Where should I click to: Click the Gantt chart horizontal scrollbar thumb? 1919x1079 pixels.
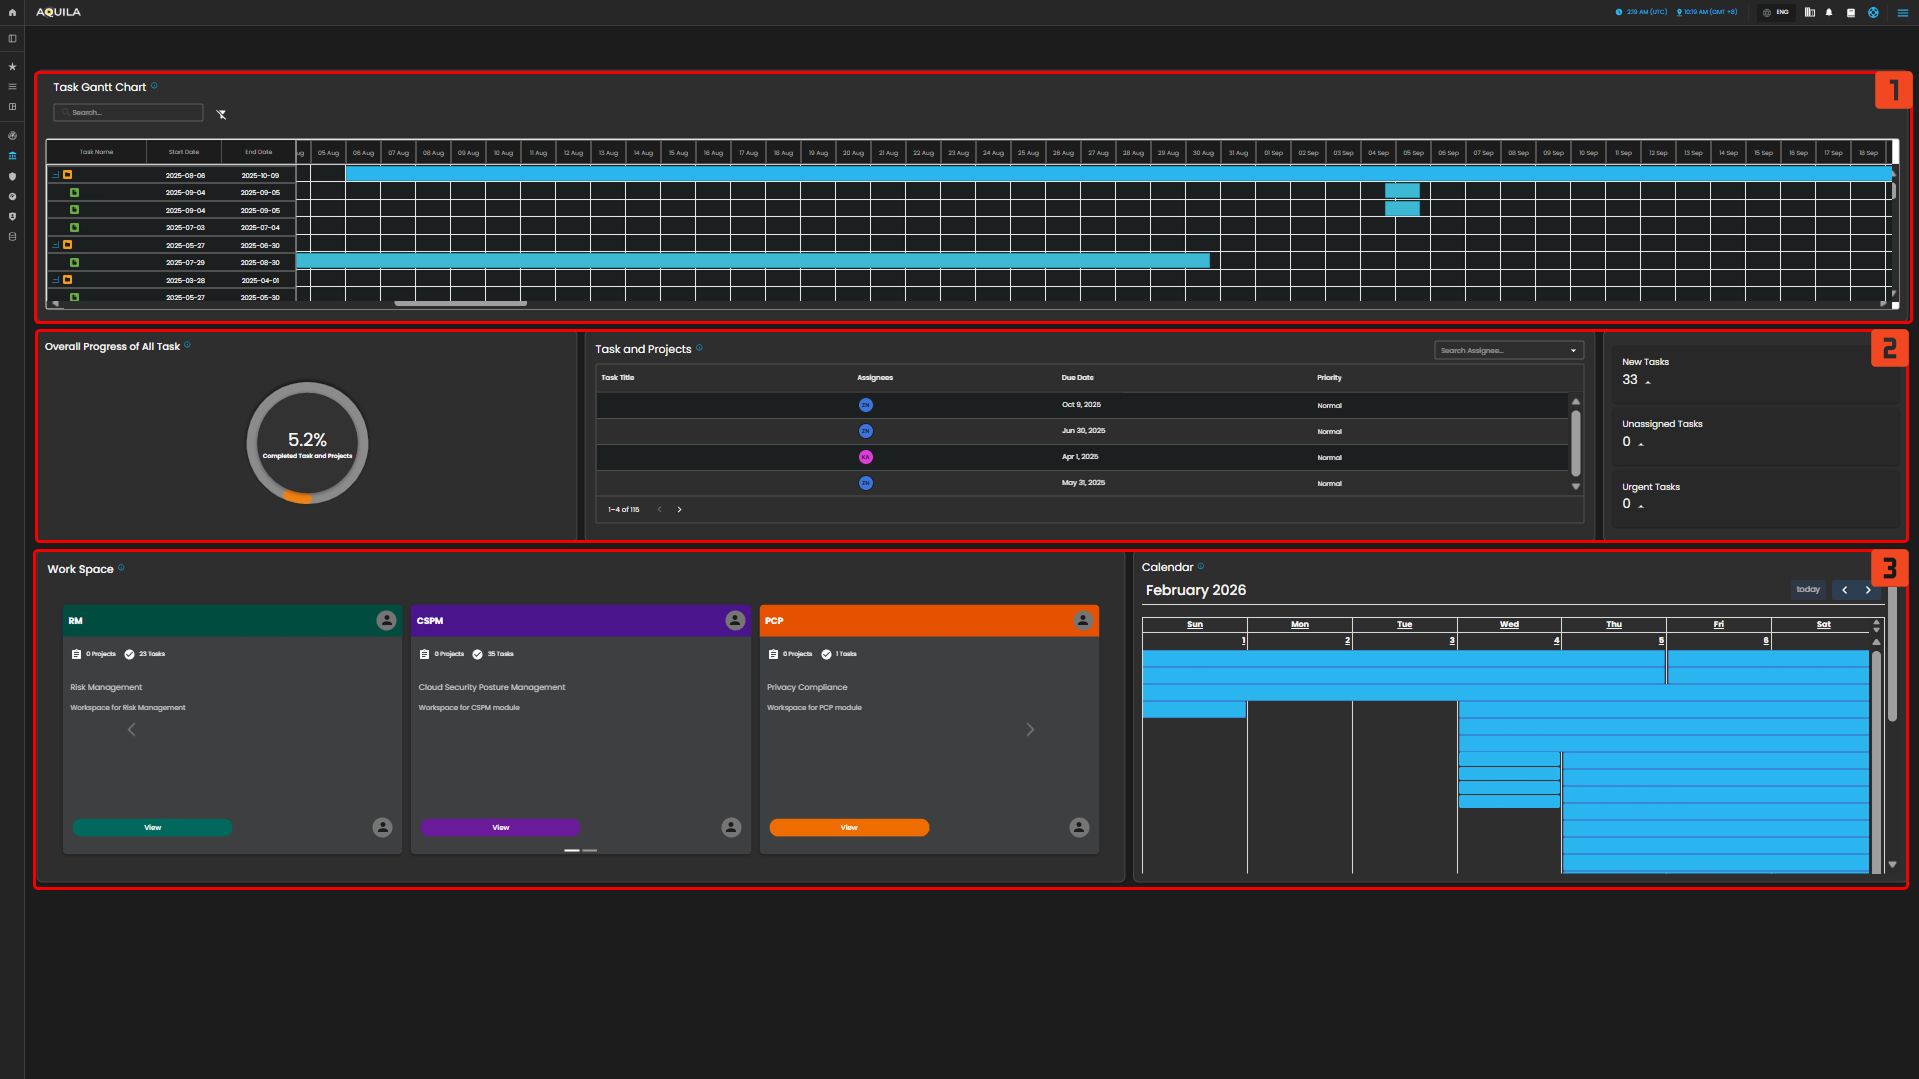click(460, 303)
